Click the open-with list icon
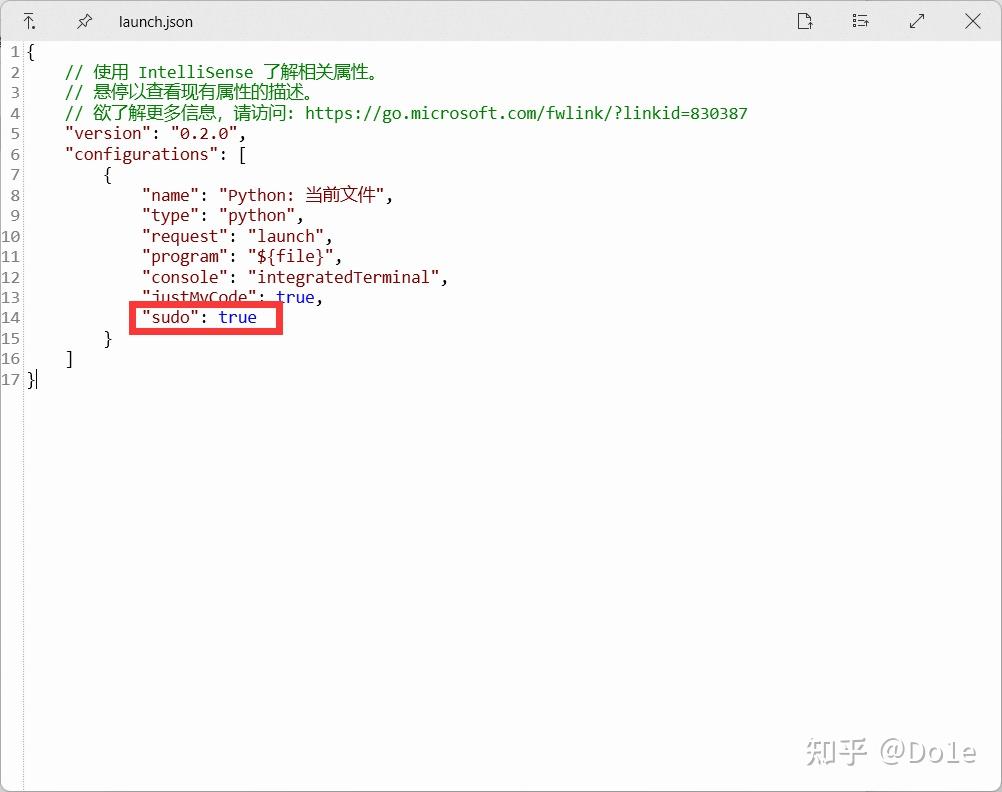Image resolution: width=1002 pixels, height=792 pixels. coord(860,21)
